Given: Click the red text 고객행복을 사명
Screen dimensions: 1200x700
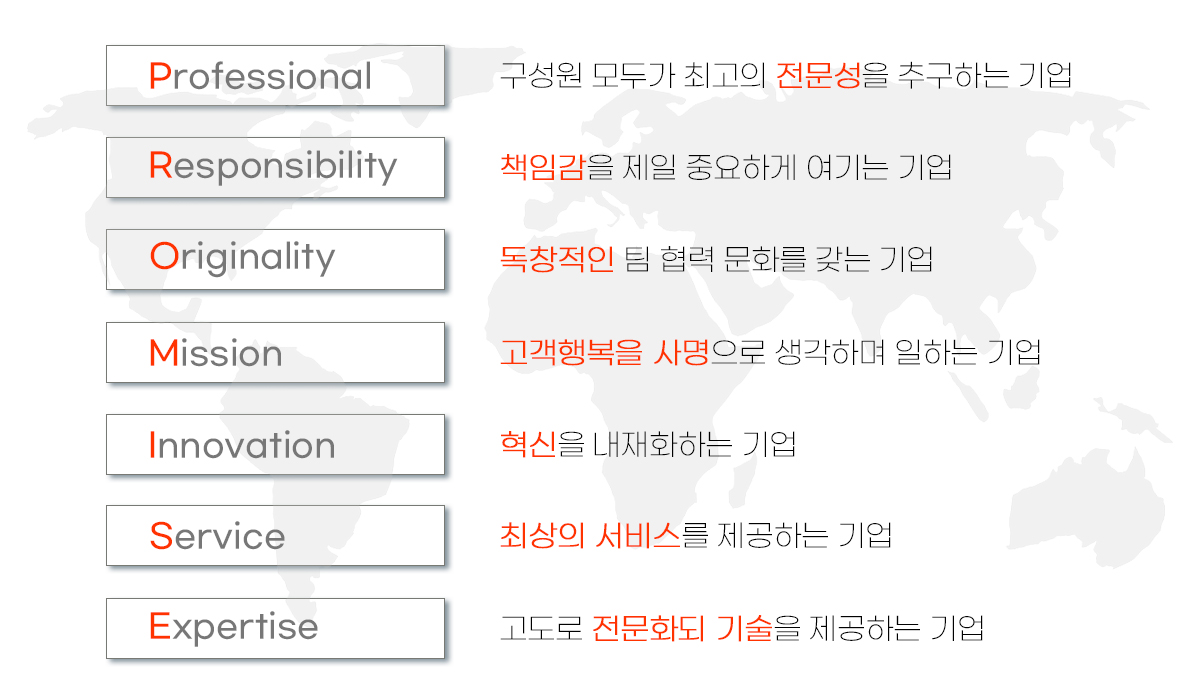Looking at the screenshot, I should [x=605, y=352].
